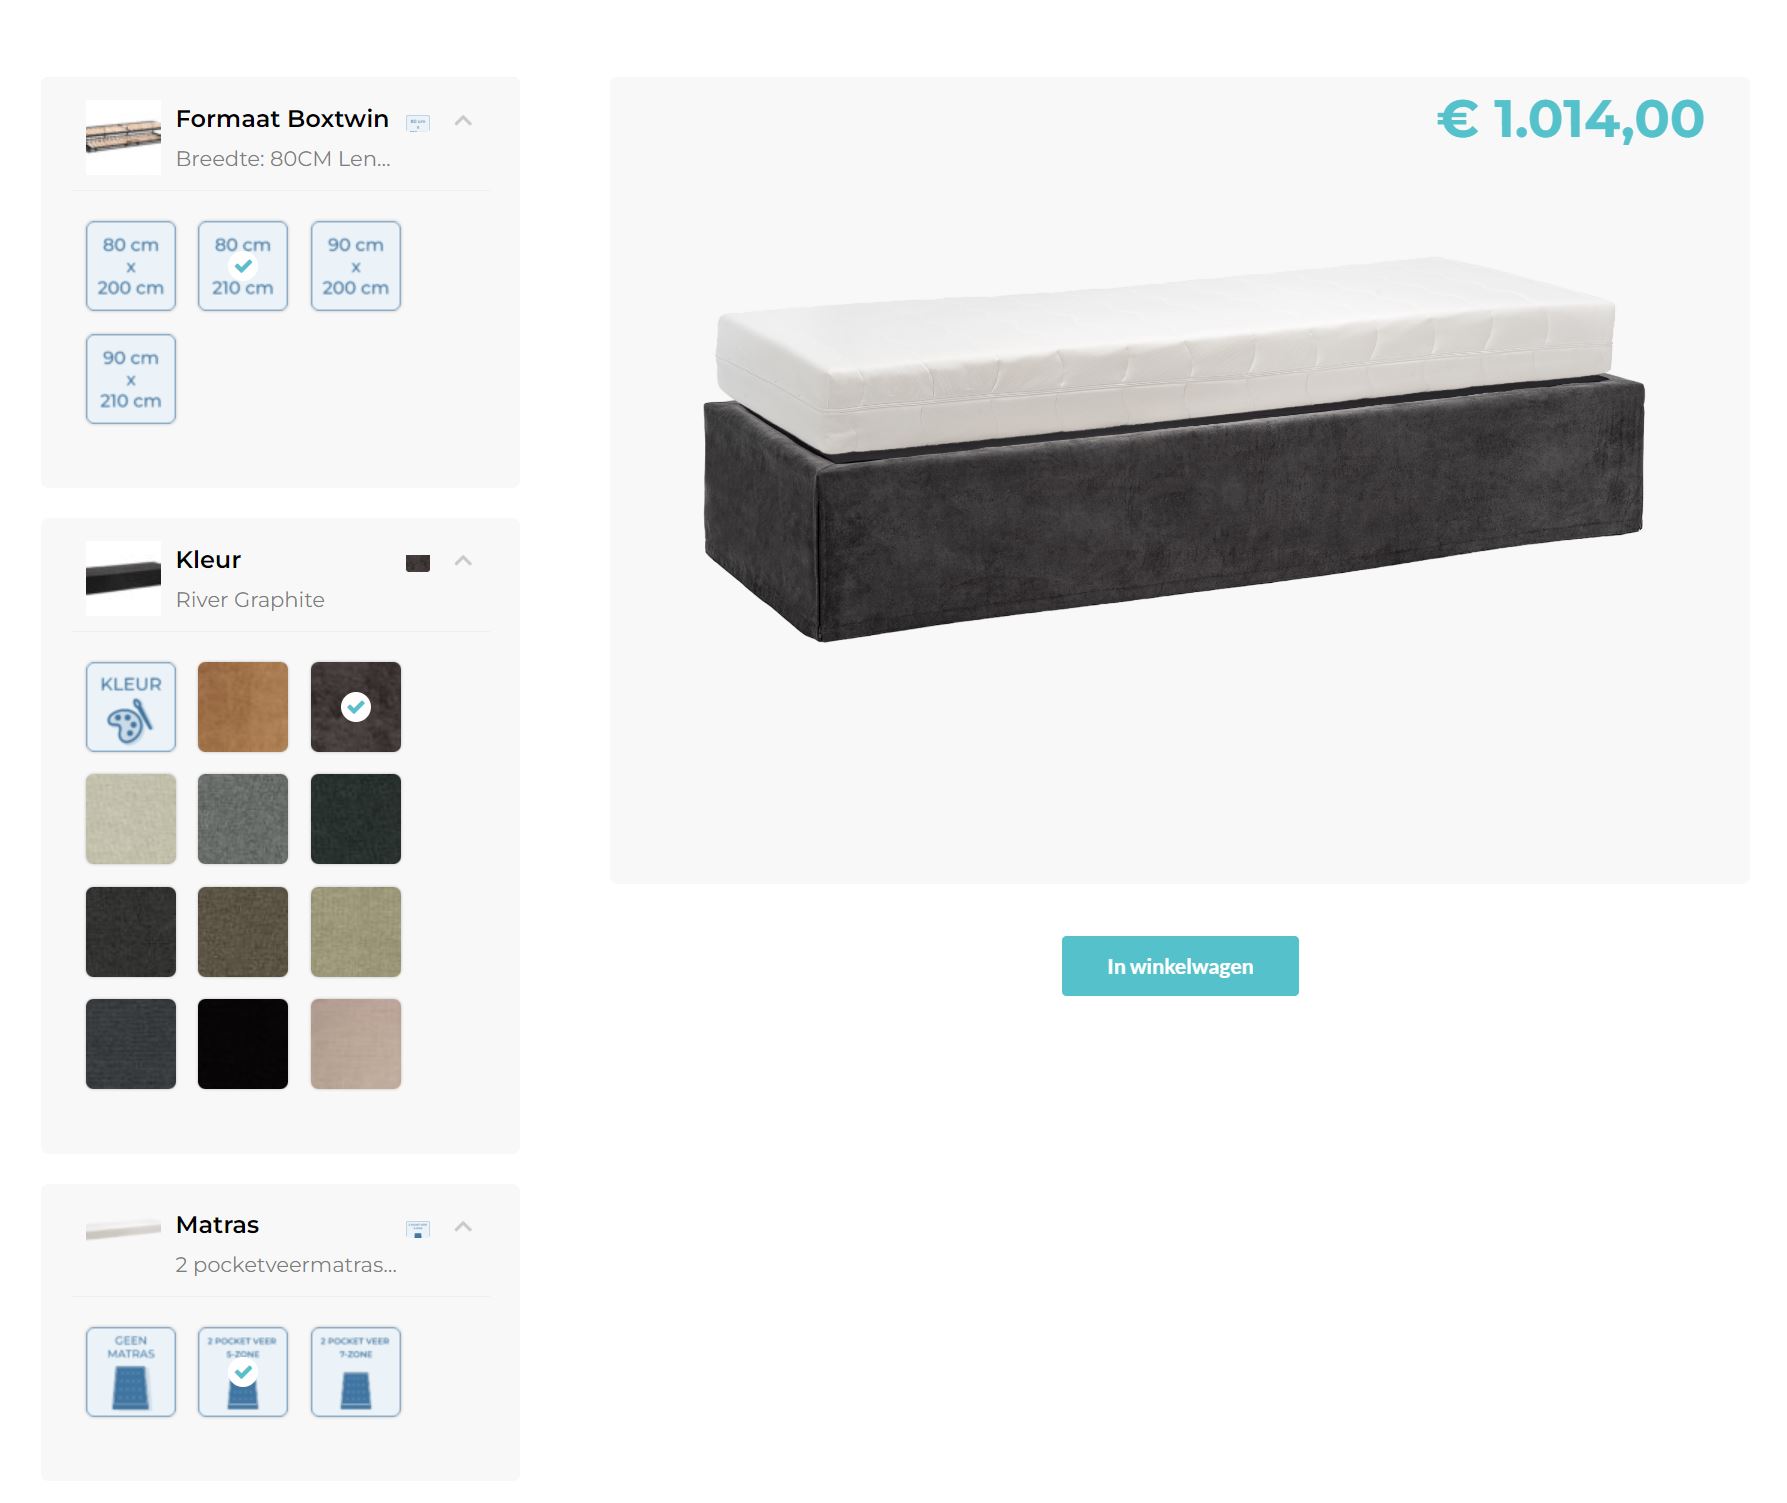Click the small mattress icon beside Matras header

[x=418, y=1229]
